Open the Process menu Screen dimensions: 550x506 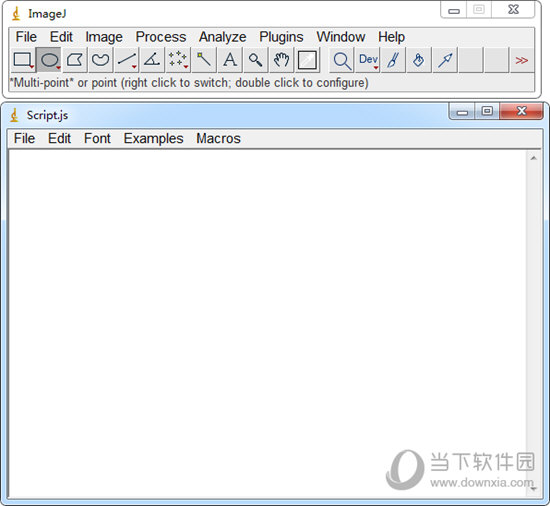pos(161,37)
